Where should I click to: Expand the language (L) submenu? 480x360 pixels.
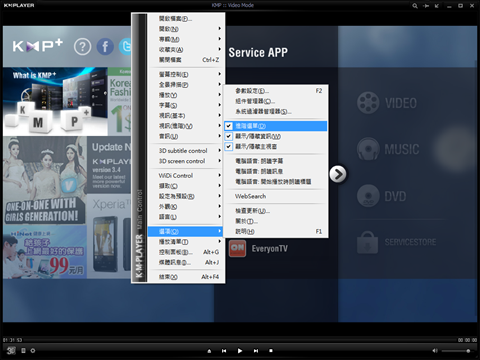pos(185,217)
